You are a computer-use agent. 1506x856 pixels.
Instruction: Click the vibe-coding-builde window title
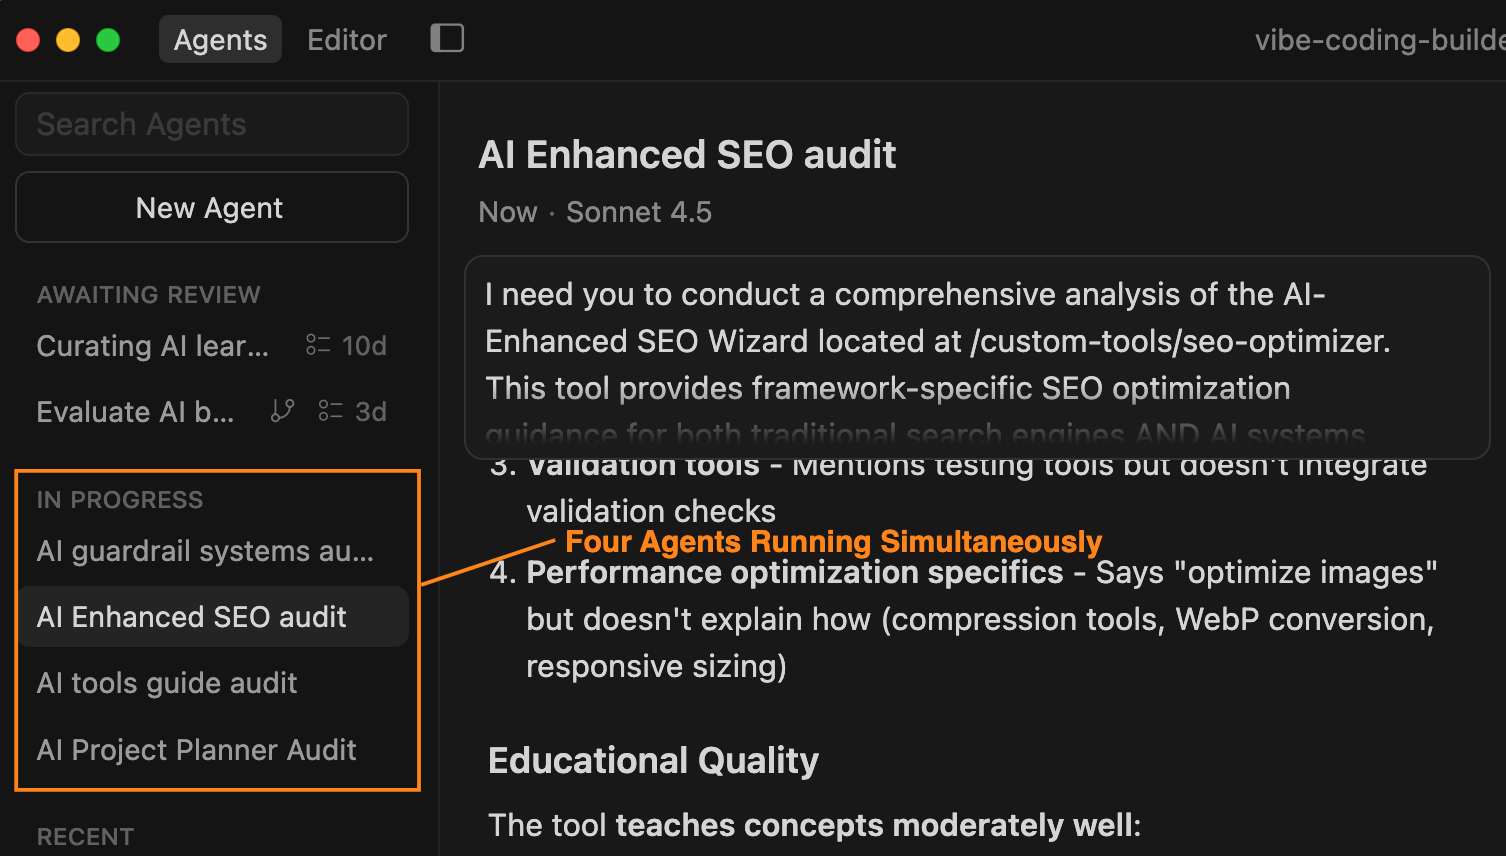click(x=1380, y=40)
